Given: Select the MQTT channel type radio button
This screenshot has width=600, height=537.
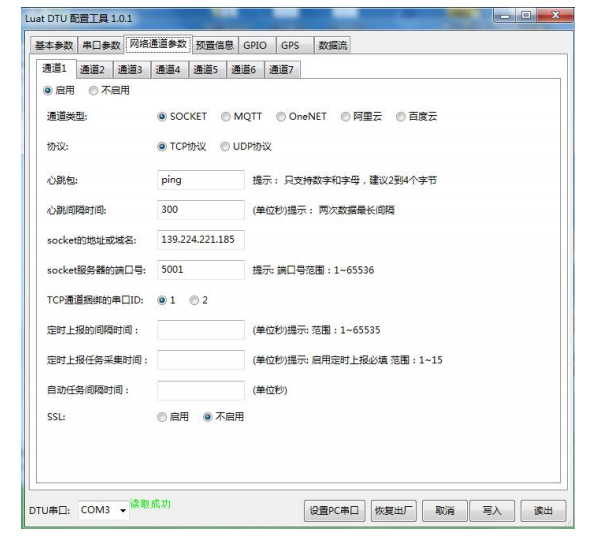Looking at the screenshot, I should point(226,116).
